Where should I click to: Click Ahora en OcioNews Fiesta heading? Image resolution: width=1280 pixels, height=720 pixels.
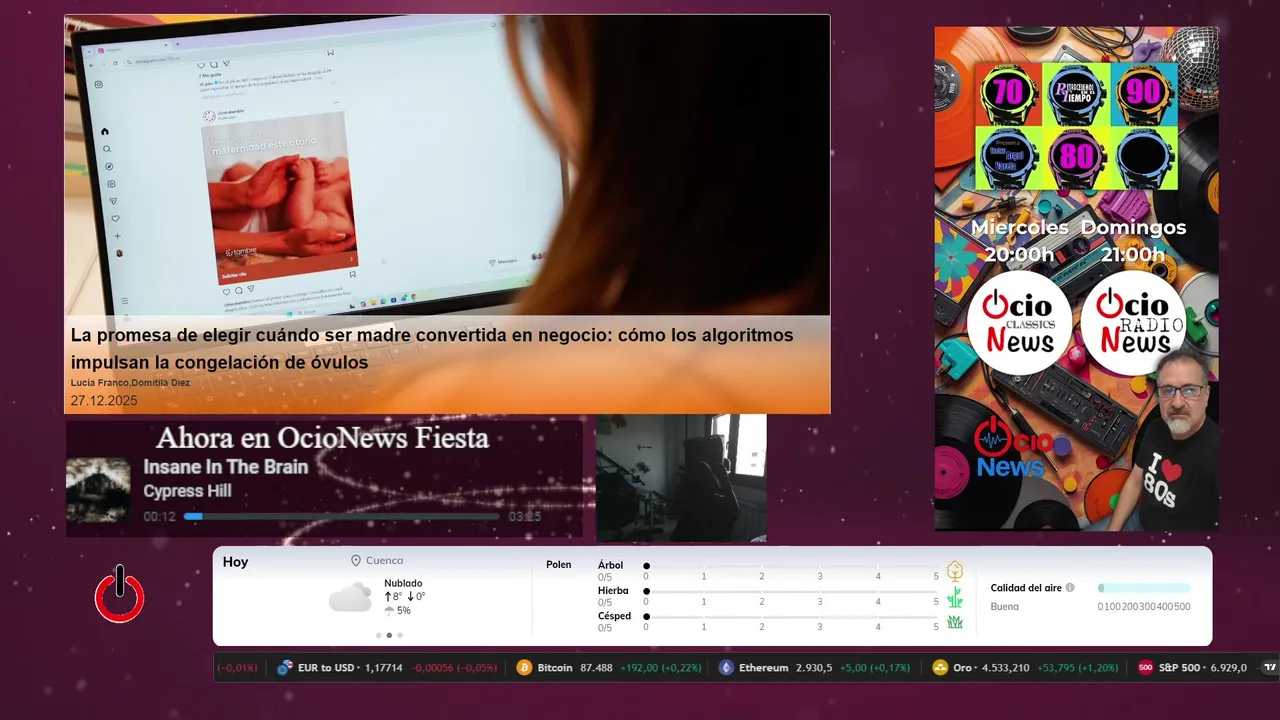(323, 438)
